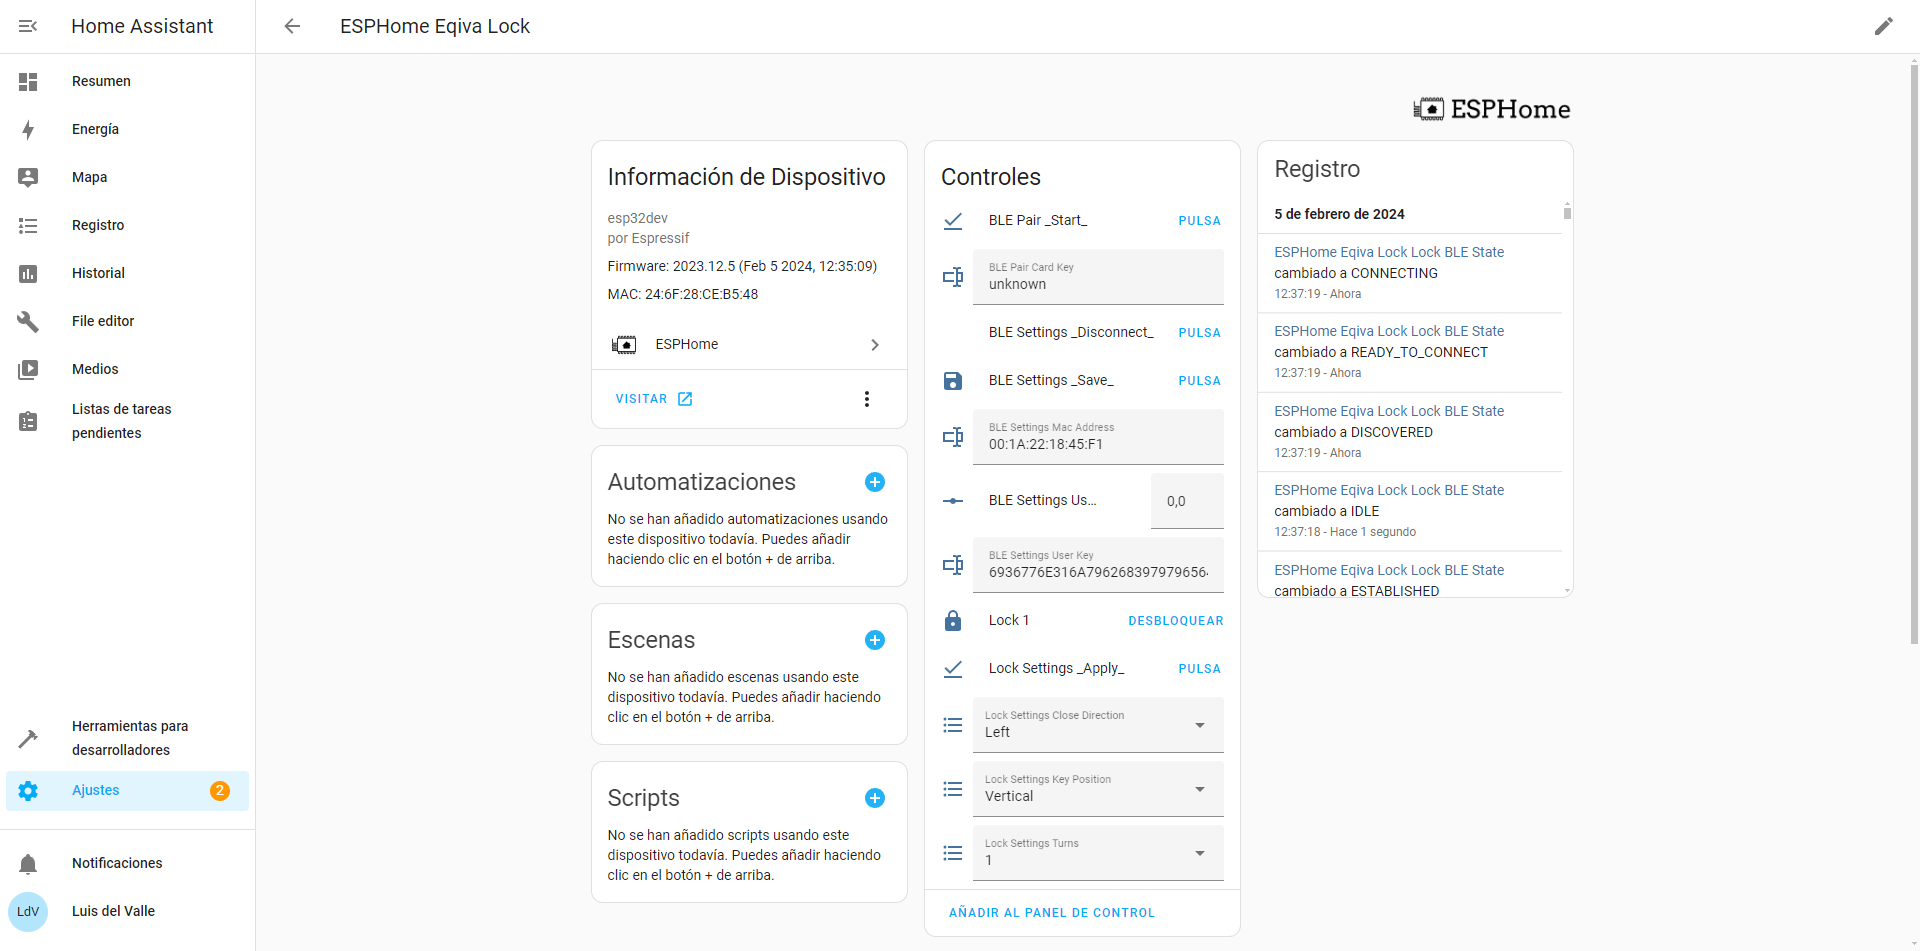The image size is (1920, 951).
Task: Open Lock Settings Turns dropdown
Action: click(1098, 853)
